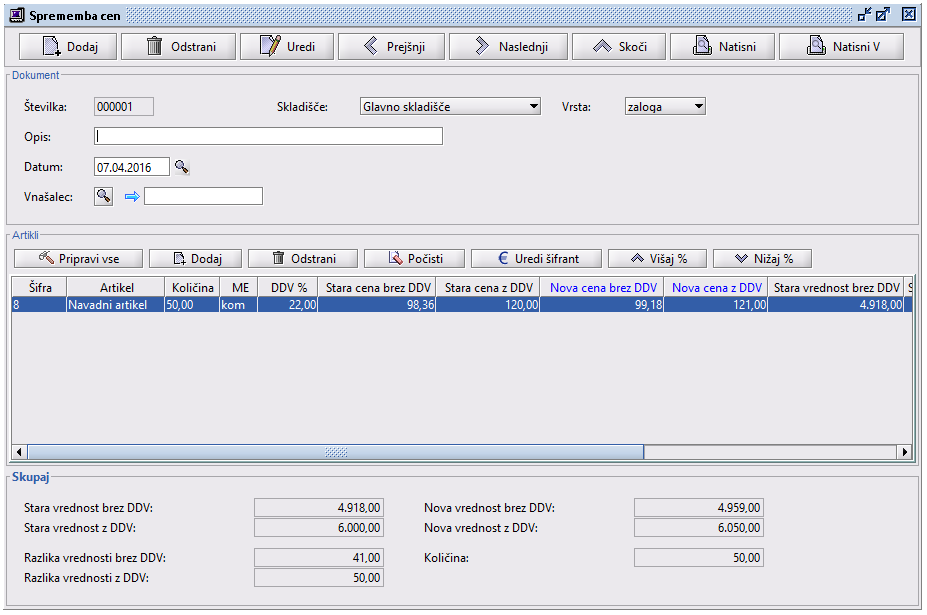Go to previous record with Prejšnji
Image resolution: width=927 pixels, height=615 pixels.
[x=390, y=47]
